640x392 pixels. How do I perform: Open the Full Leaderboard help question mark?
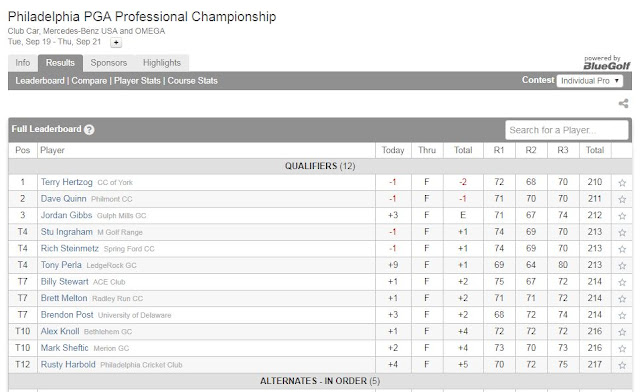[x=89, y=129]
